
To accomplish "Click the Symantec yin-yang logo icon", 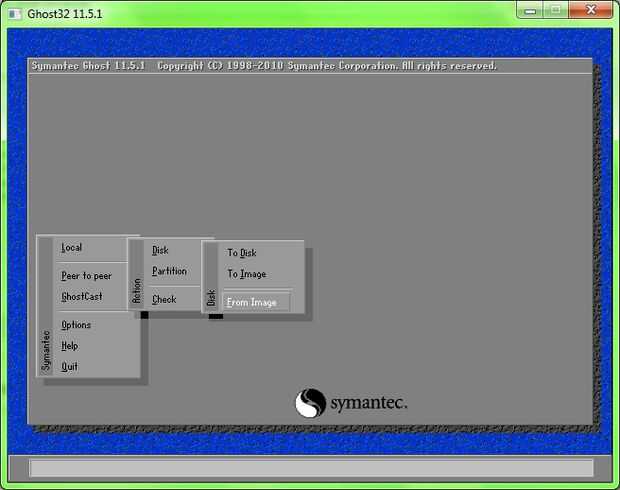I will (x=310, y=403).
